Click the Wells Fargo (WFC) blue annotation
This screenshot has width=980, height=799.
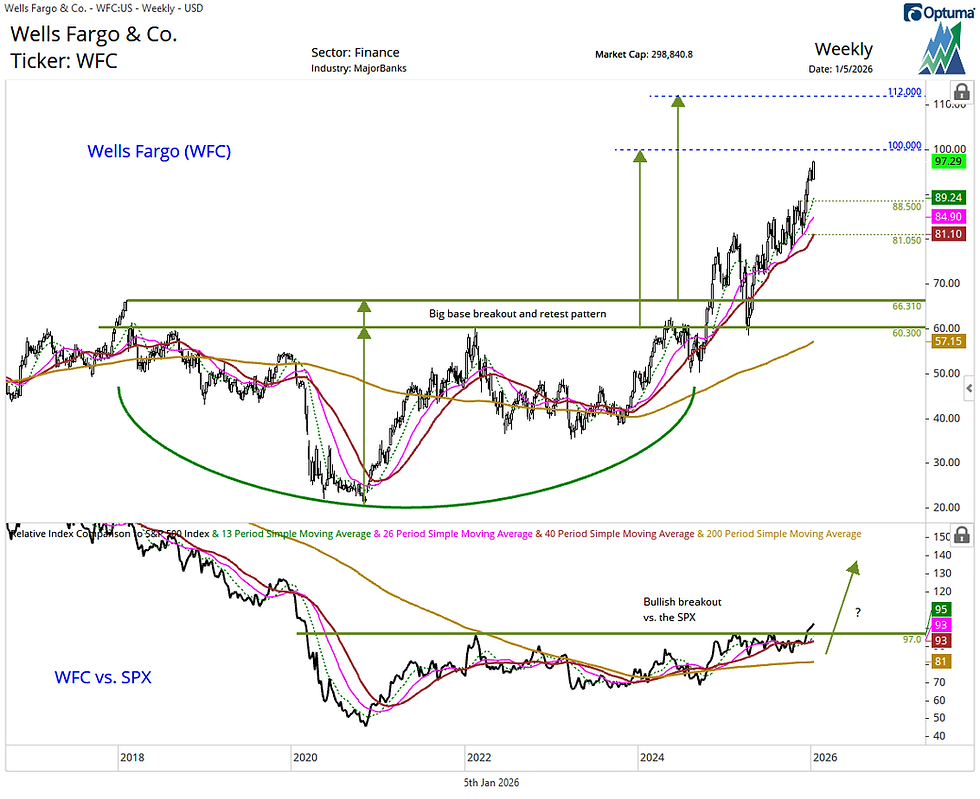159,151
